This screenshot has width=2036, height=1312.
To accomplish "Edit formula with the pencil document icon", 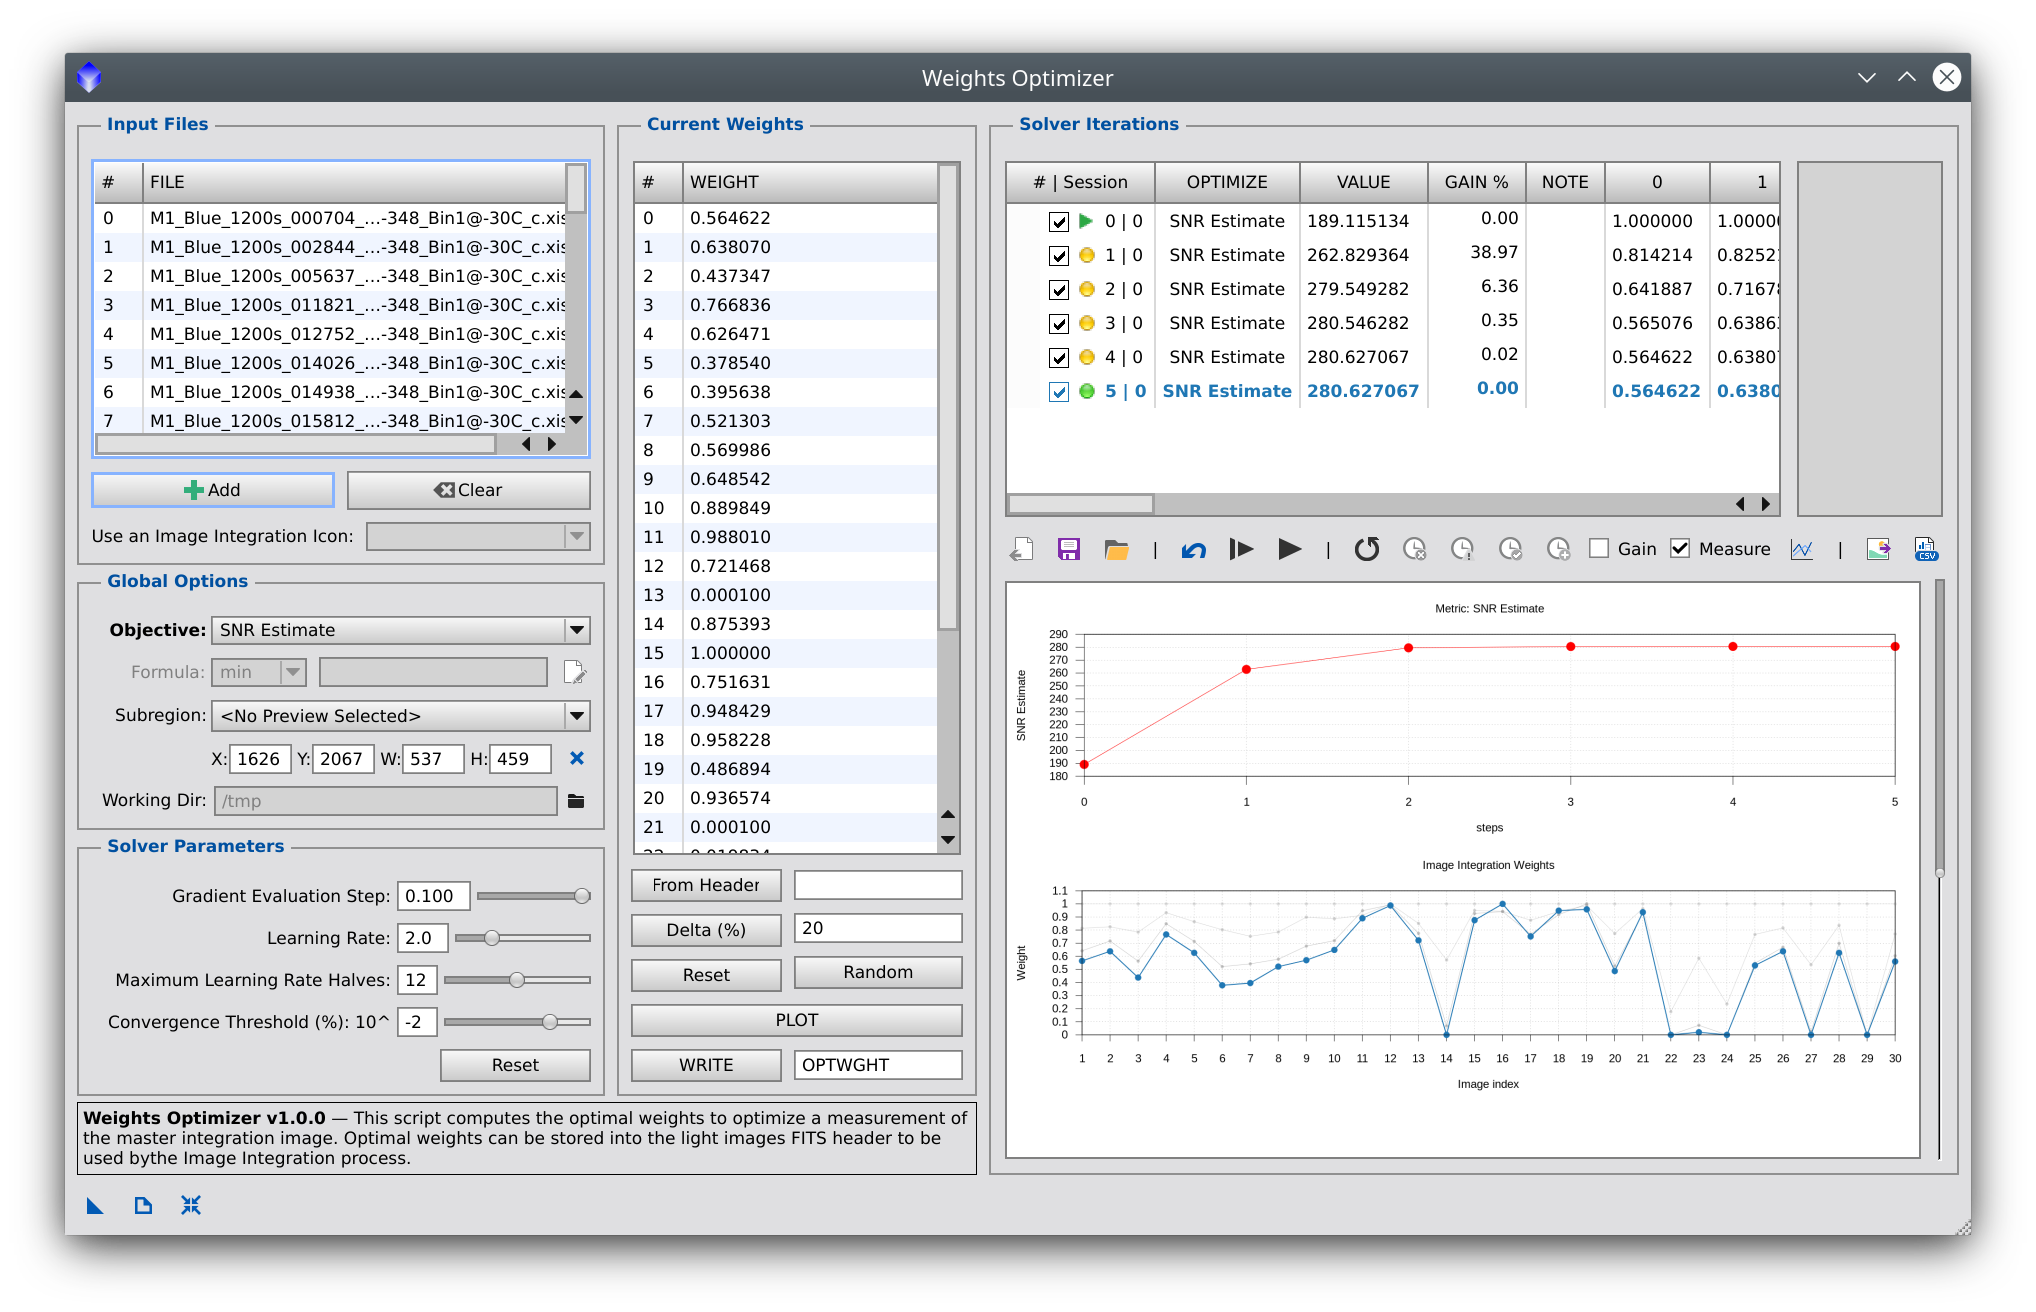I will [574, 672].
